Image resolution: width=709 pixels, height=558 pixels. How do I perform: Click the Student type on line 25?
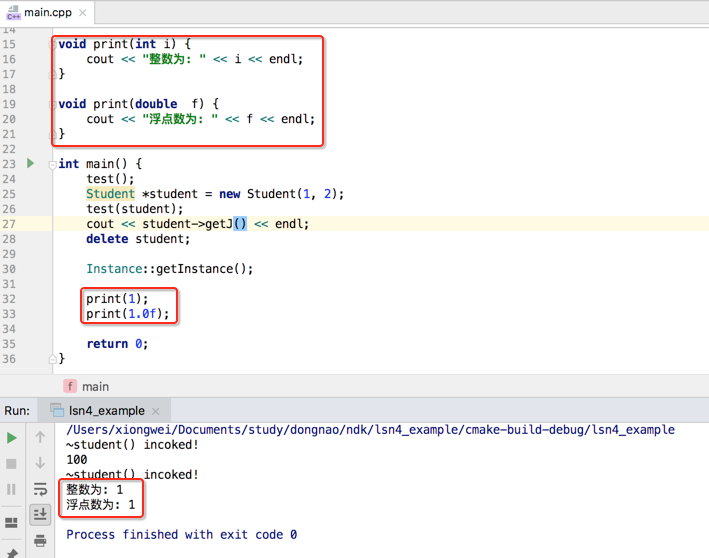[110, 194]
